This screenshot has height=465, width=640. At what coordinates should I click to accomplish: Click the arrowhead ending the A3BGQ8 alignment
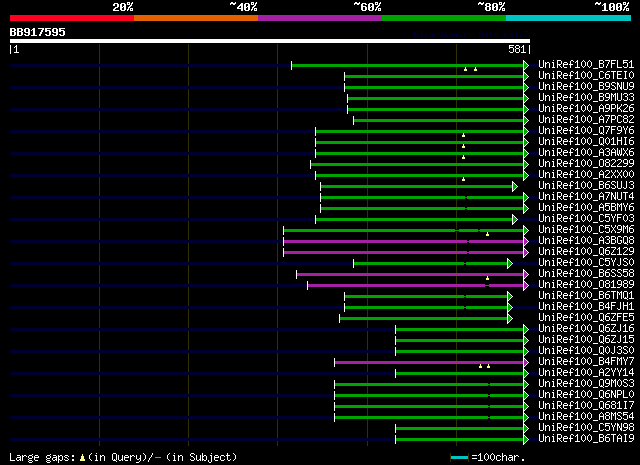coord(526,242)
